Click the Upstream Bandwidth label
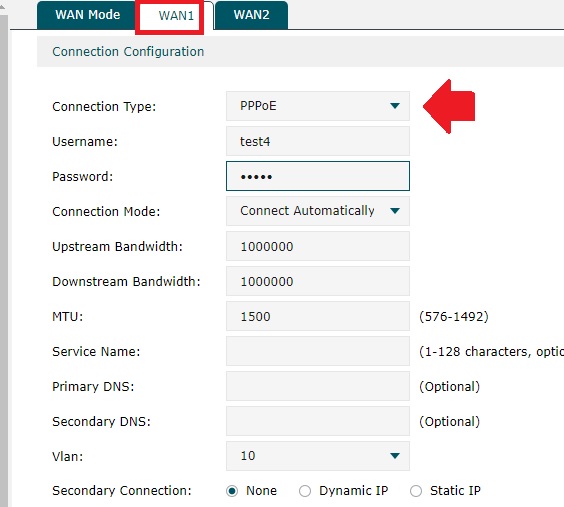 (x=118, y=247)
